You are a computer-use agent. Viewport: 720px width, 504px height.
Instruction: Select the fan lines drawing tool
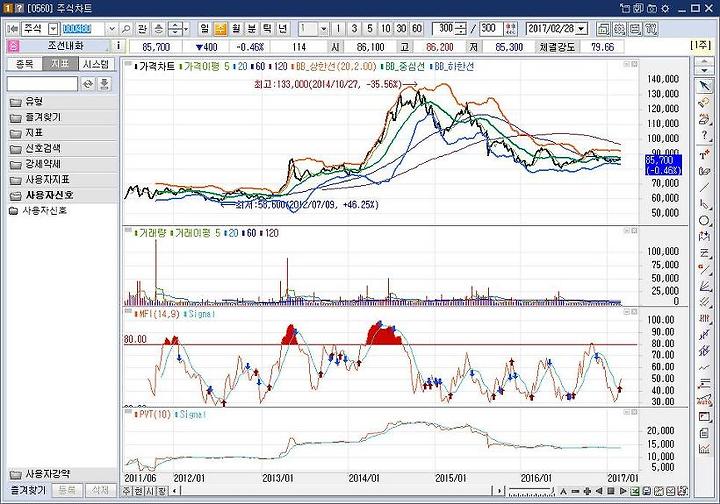pyautogui.click(x=704, y=286)
